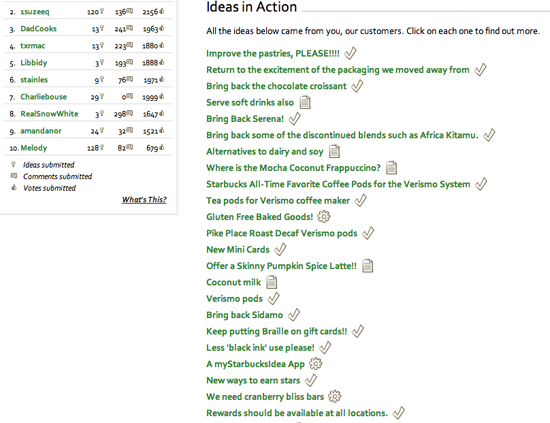Open Where is the Mocha Coconut Frappuccino idea
Screen dimensions: 550x423
293,168
